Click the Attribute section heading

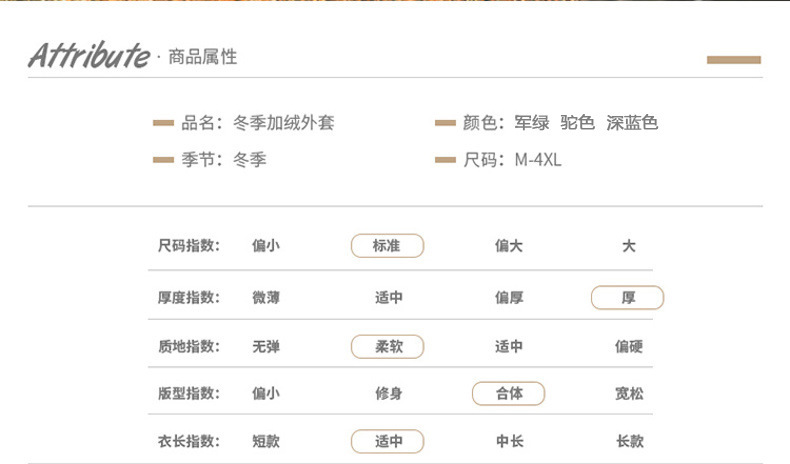[89, 56]
